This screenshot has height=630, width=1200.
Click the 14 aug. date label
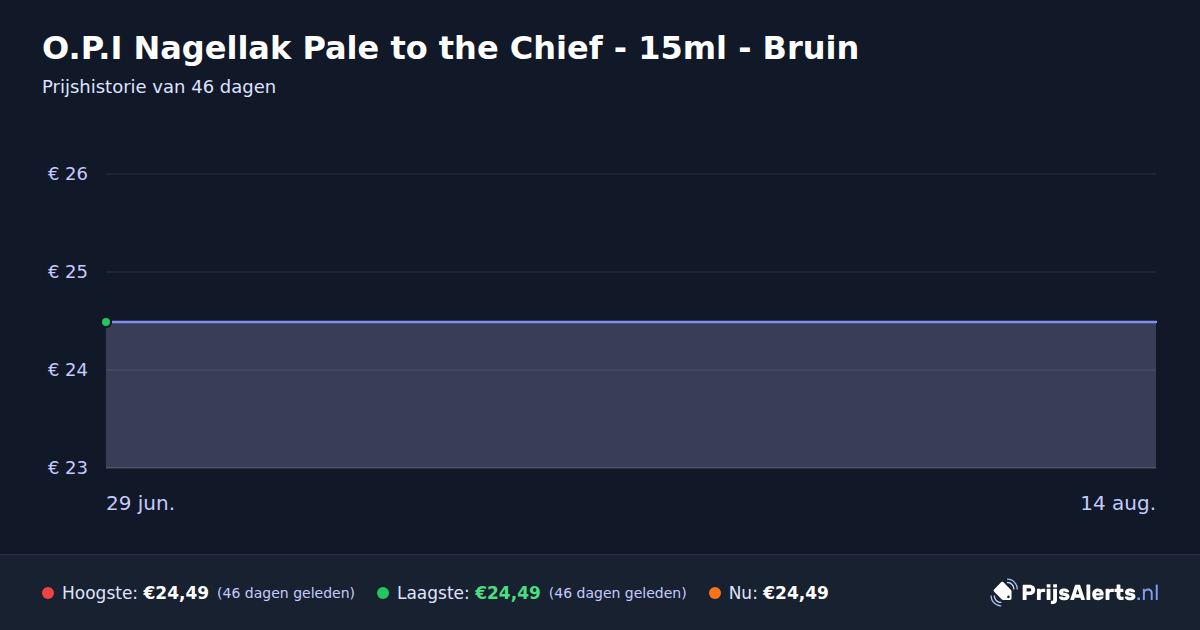(1118, 504)
